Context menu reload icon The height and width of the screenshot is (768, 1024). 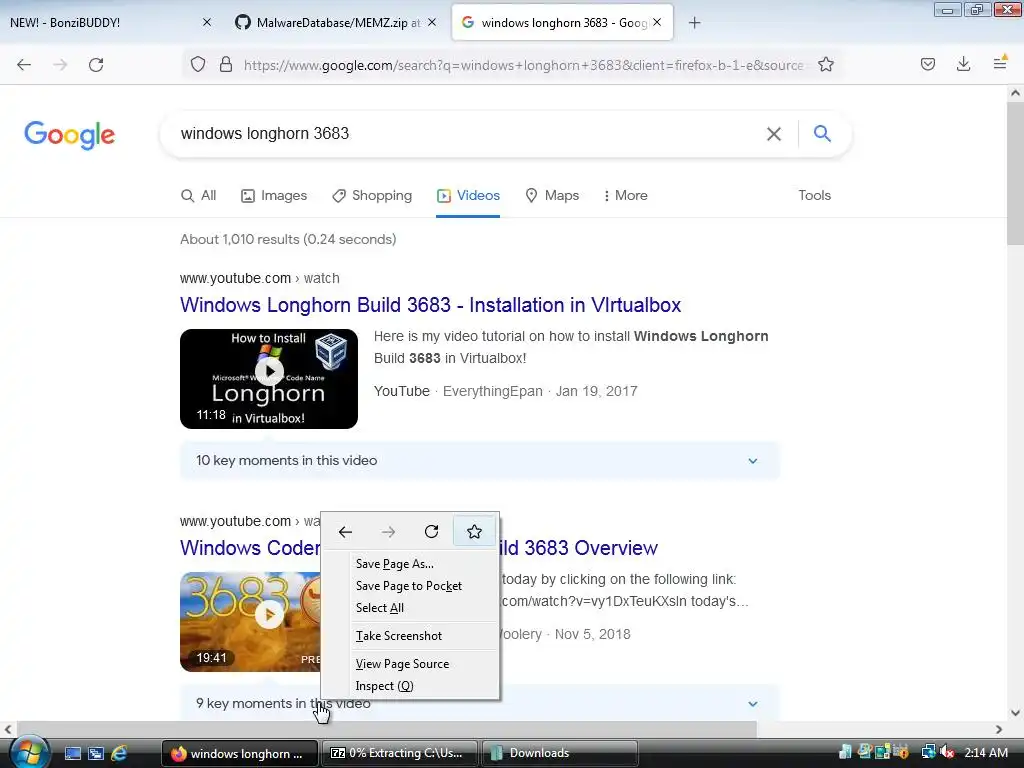click(x=431, y=532)
